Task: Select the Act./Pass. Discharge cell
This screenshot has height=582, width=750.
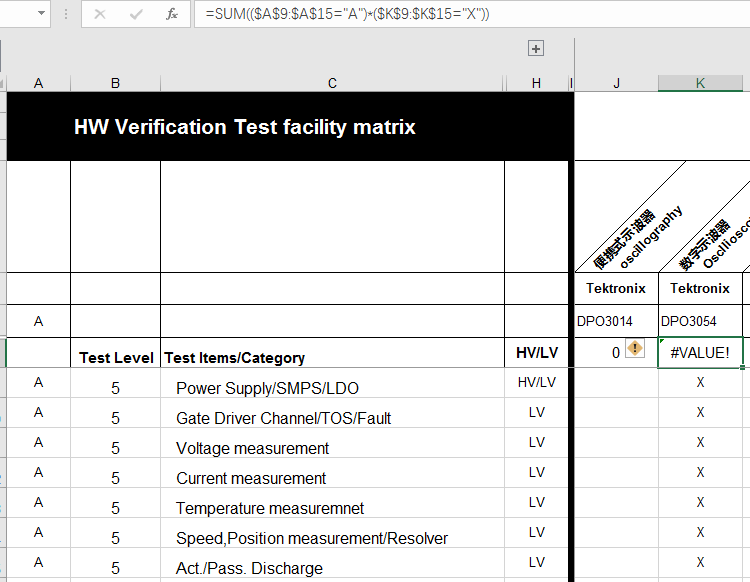Action: coord(332,563)
